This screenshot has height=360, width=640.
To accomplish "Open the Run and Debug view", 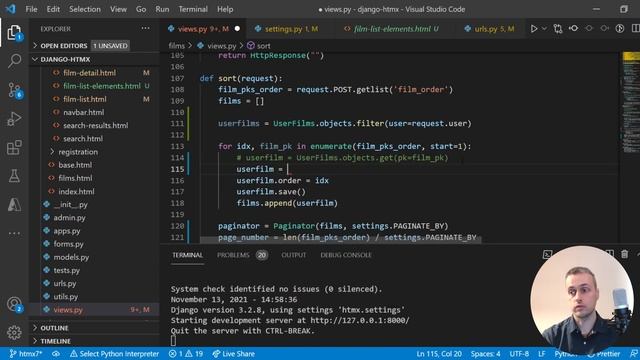I will tap(14, 119).
